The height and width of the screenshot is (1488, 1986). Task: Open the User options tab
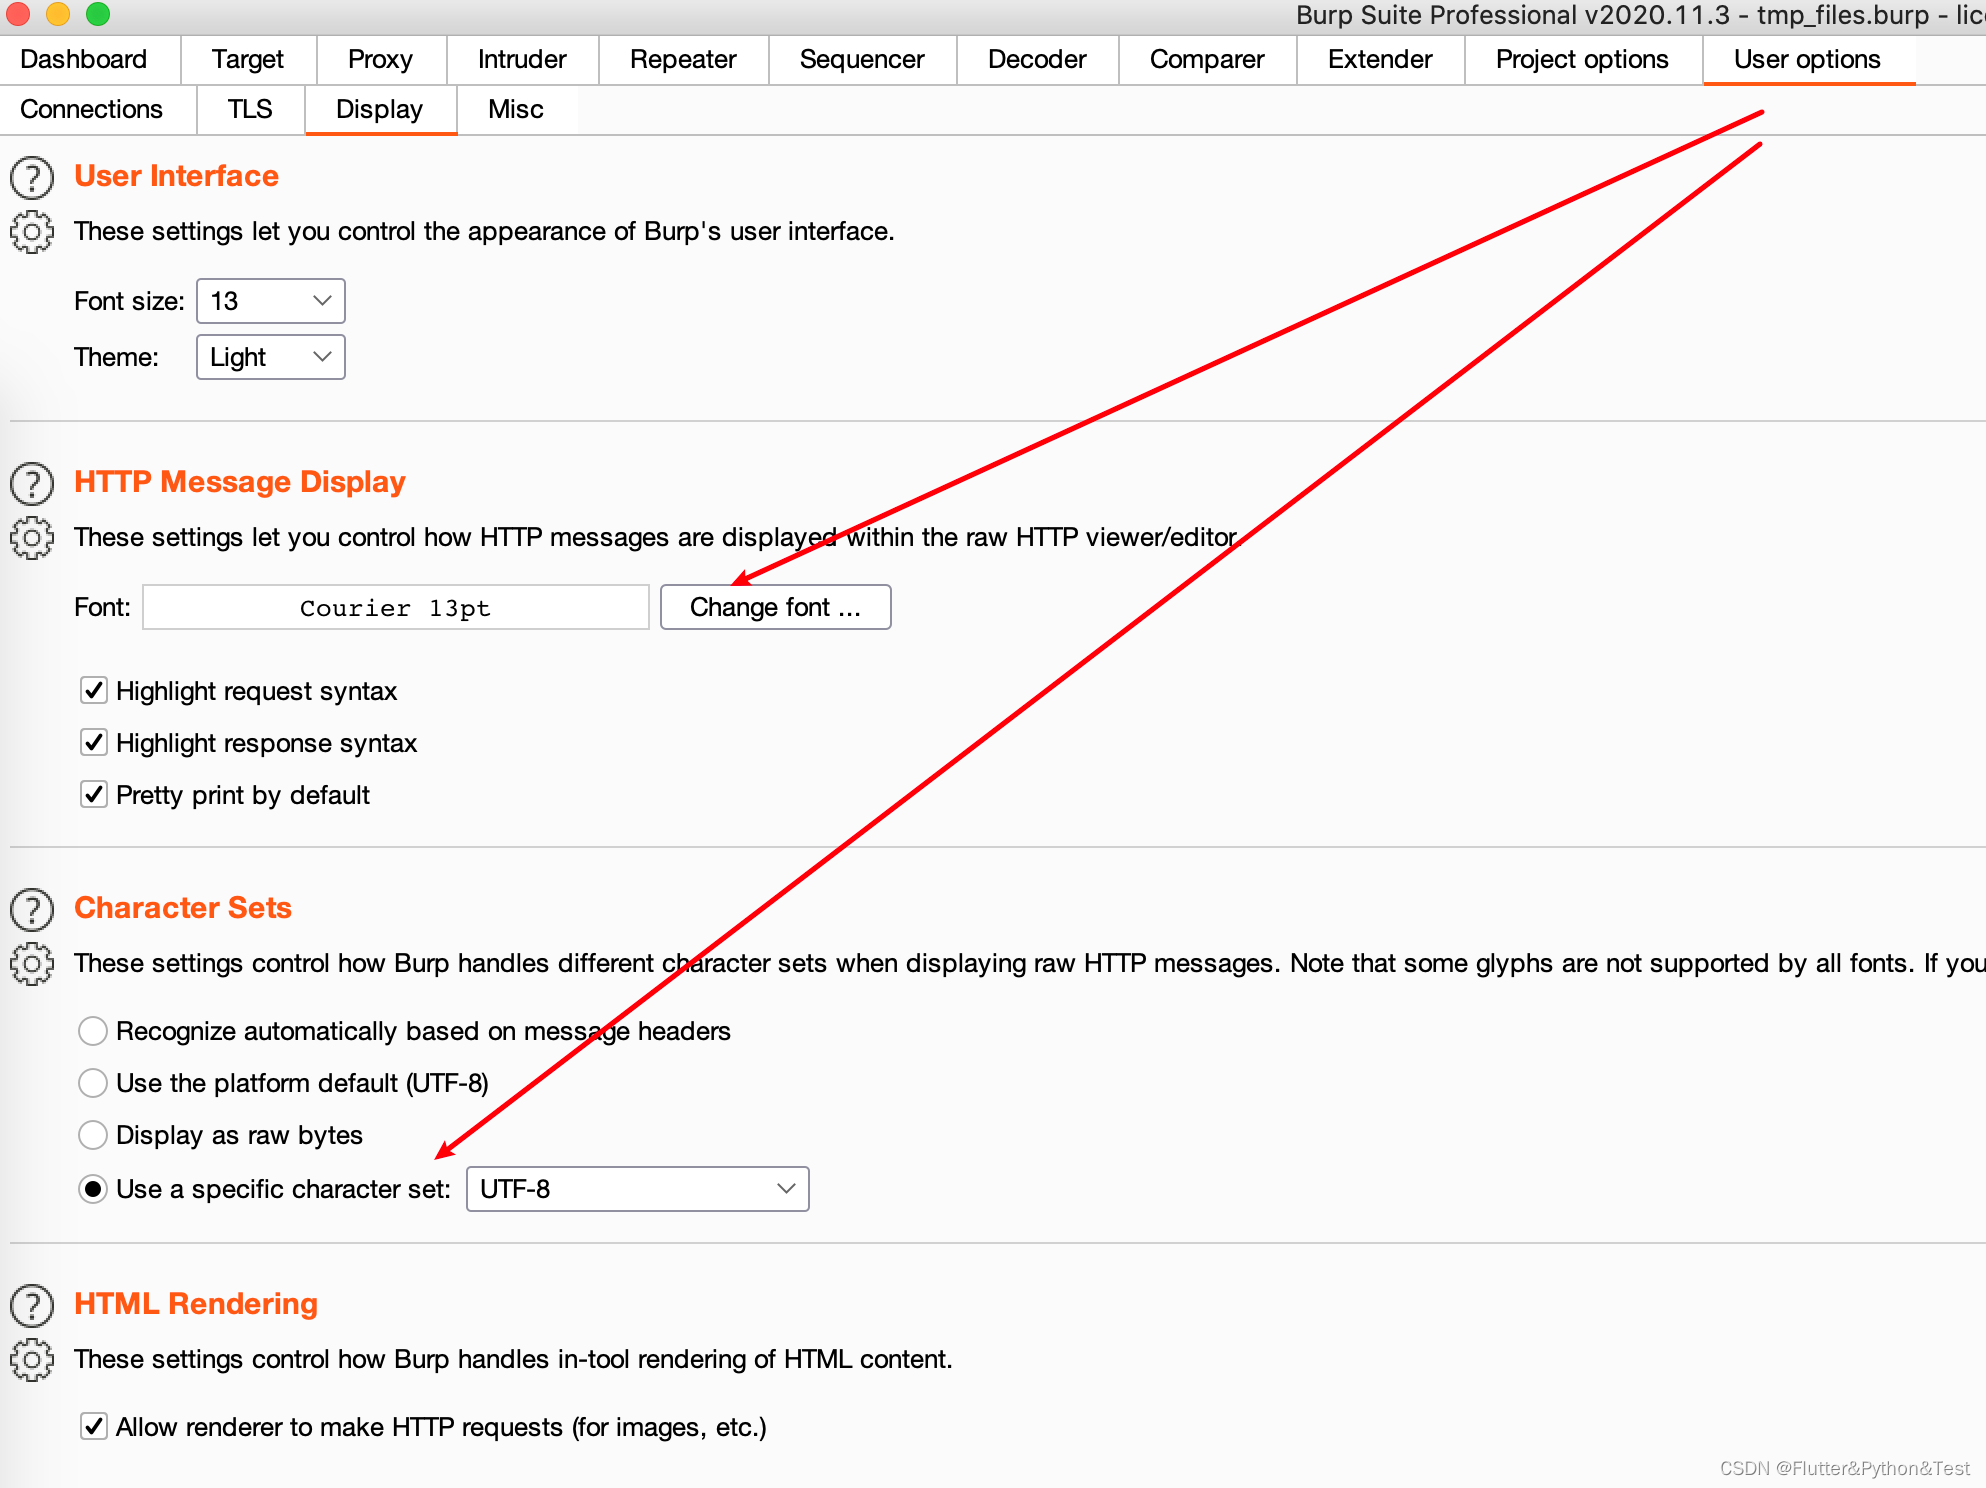click(x=1808, y=59)
